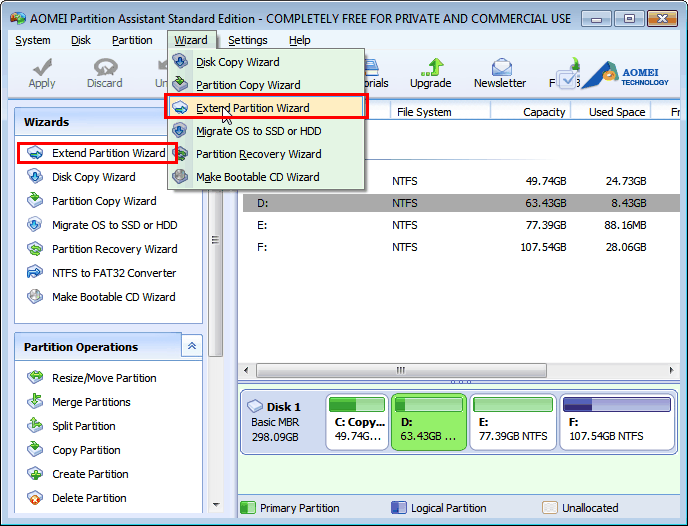688x526 pixels.
Task: Close the open Wizard menu
Action: pos(191,40)
